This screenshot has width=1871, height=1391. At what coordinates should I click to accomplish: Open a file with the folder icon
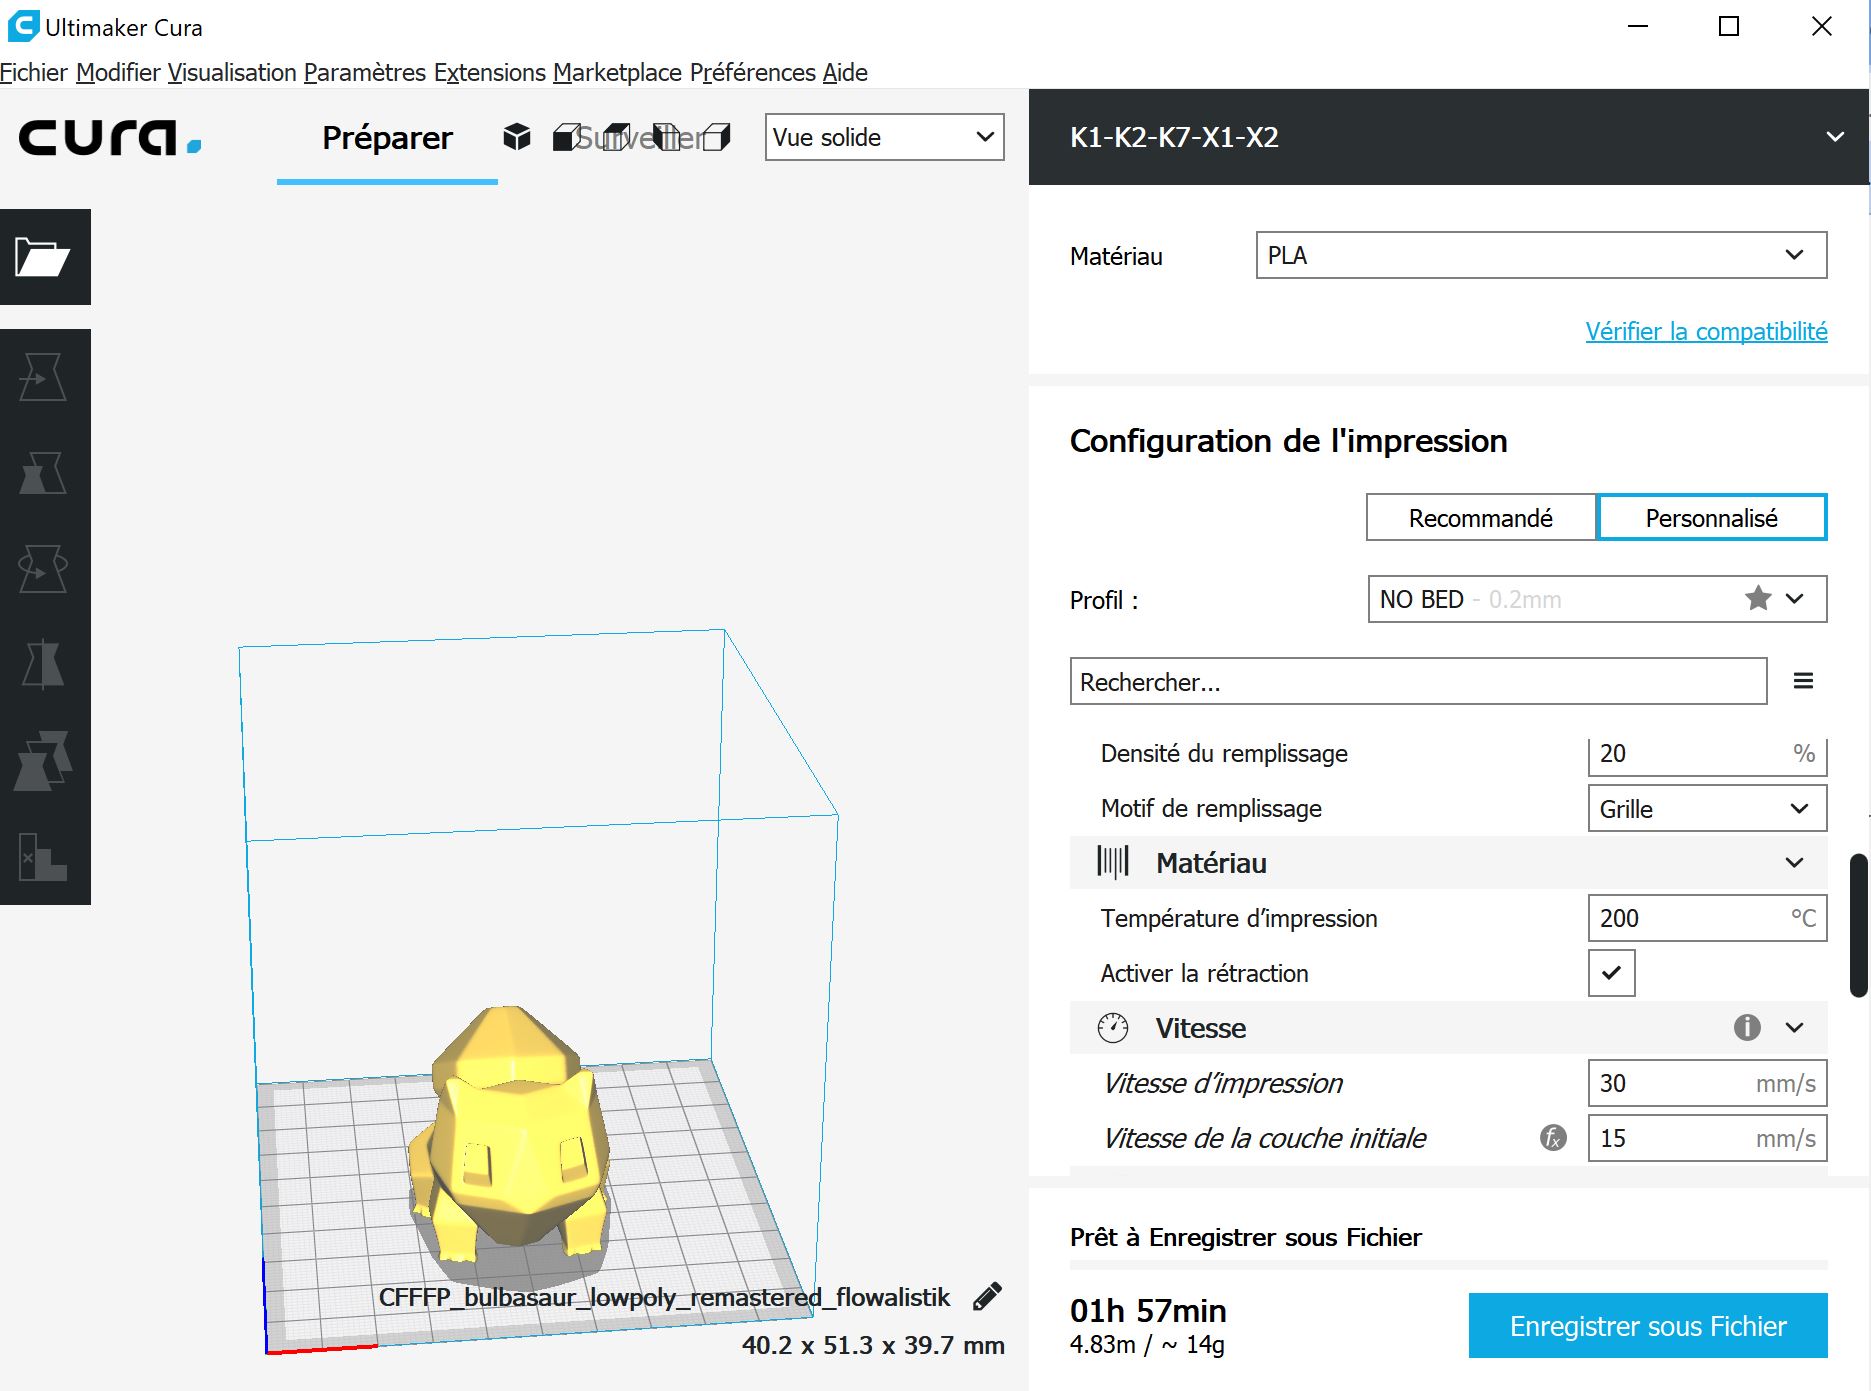click(x=43, y=257)
